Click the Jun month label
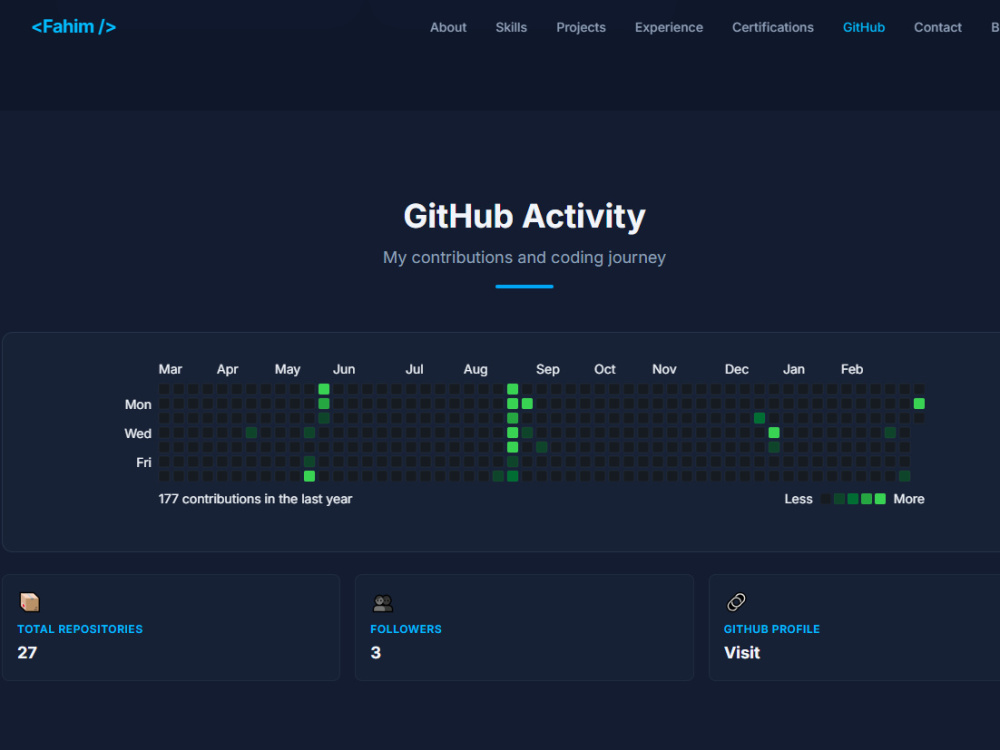 344,369
